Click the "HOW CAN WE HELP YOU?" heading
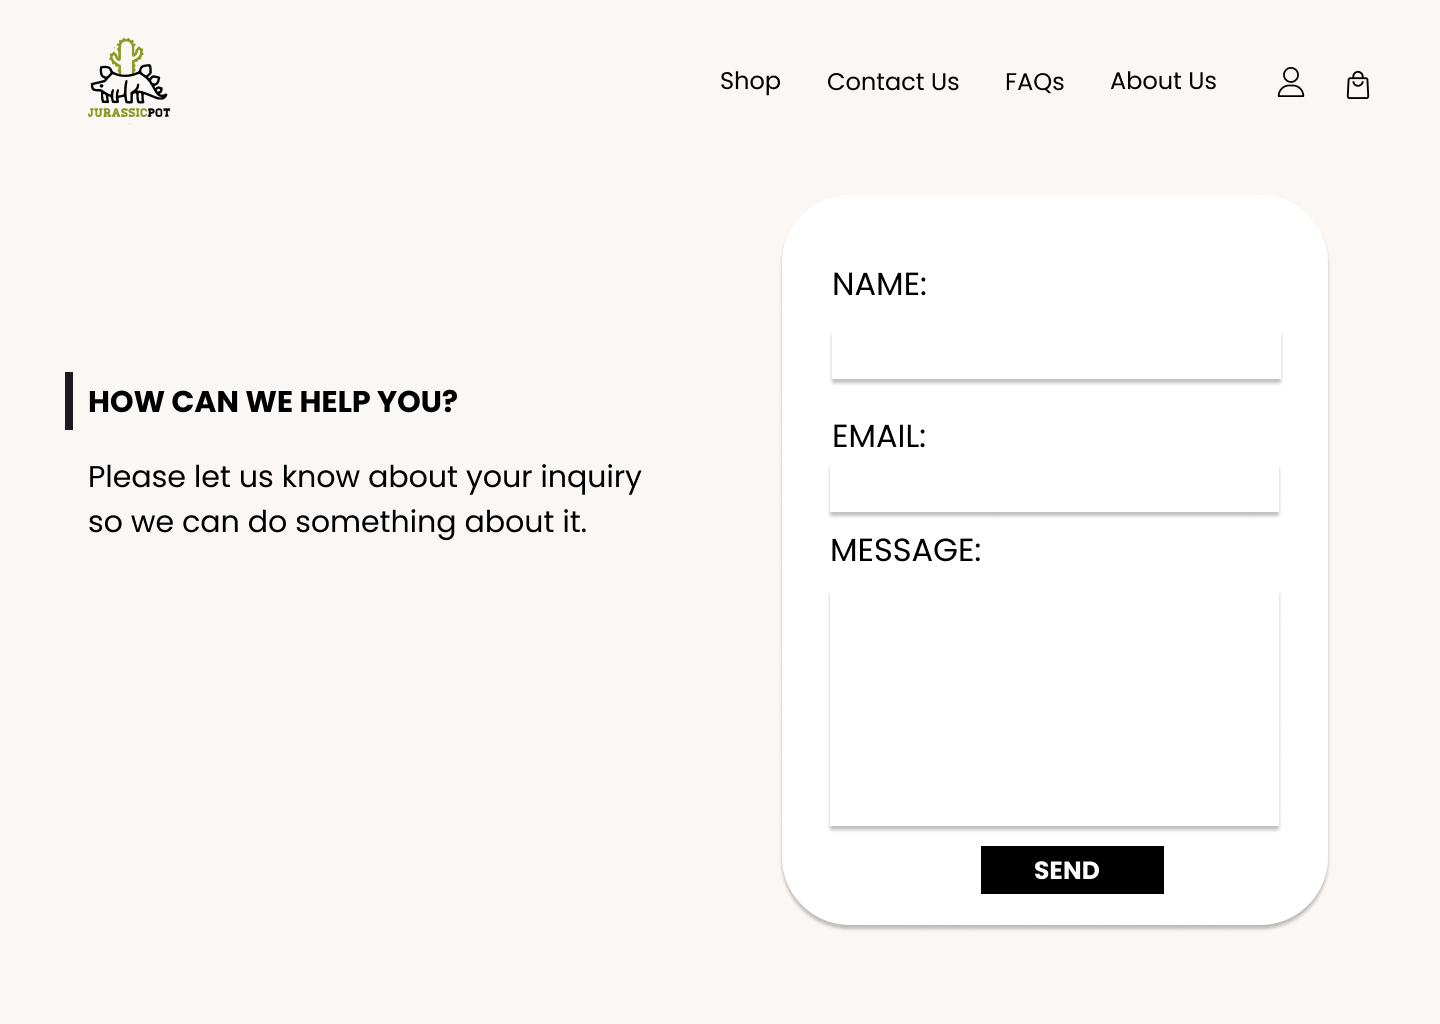Screen dimensions: 1440x1024 click(273, 402)
